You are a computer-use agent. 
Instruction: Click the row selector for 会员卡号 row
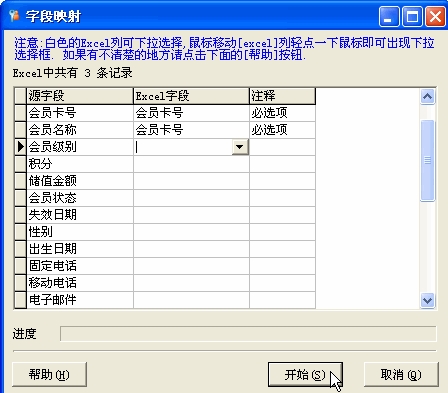20,113
